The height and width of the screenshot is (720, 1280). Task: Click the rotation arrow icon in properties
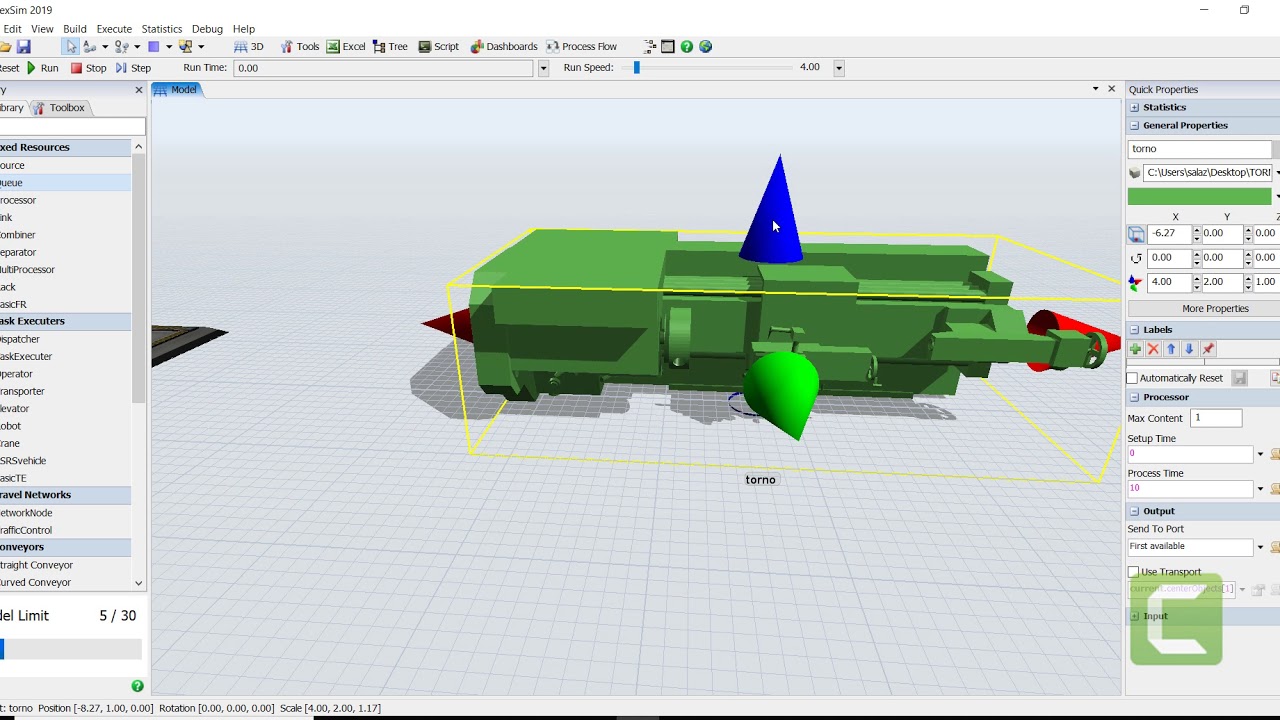pyautogui.click(x=1136, y=258)
